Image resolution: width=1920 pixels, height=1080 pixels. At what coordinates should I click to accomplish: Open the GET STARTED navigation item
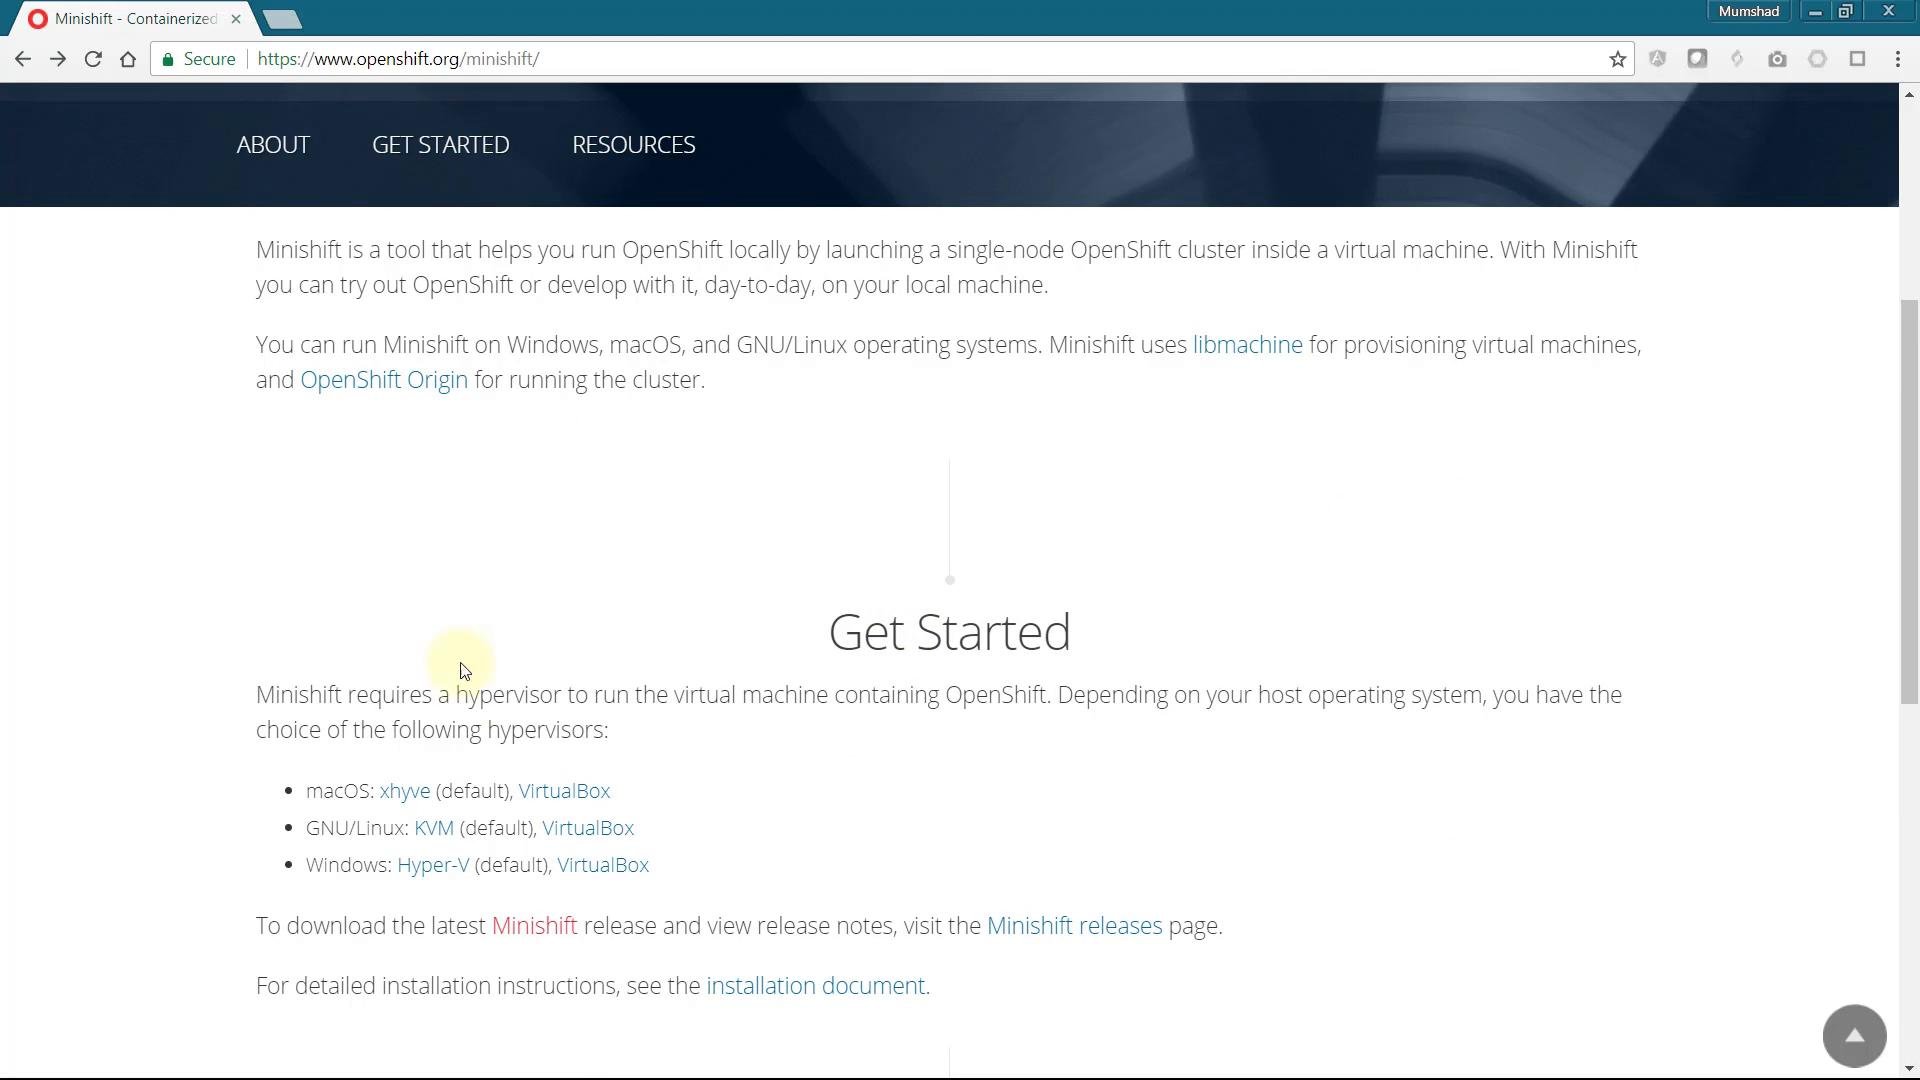click(441, 144)
